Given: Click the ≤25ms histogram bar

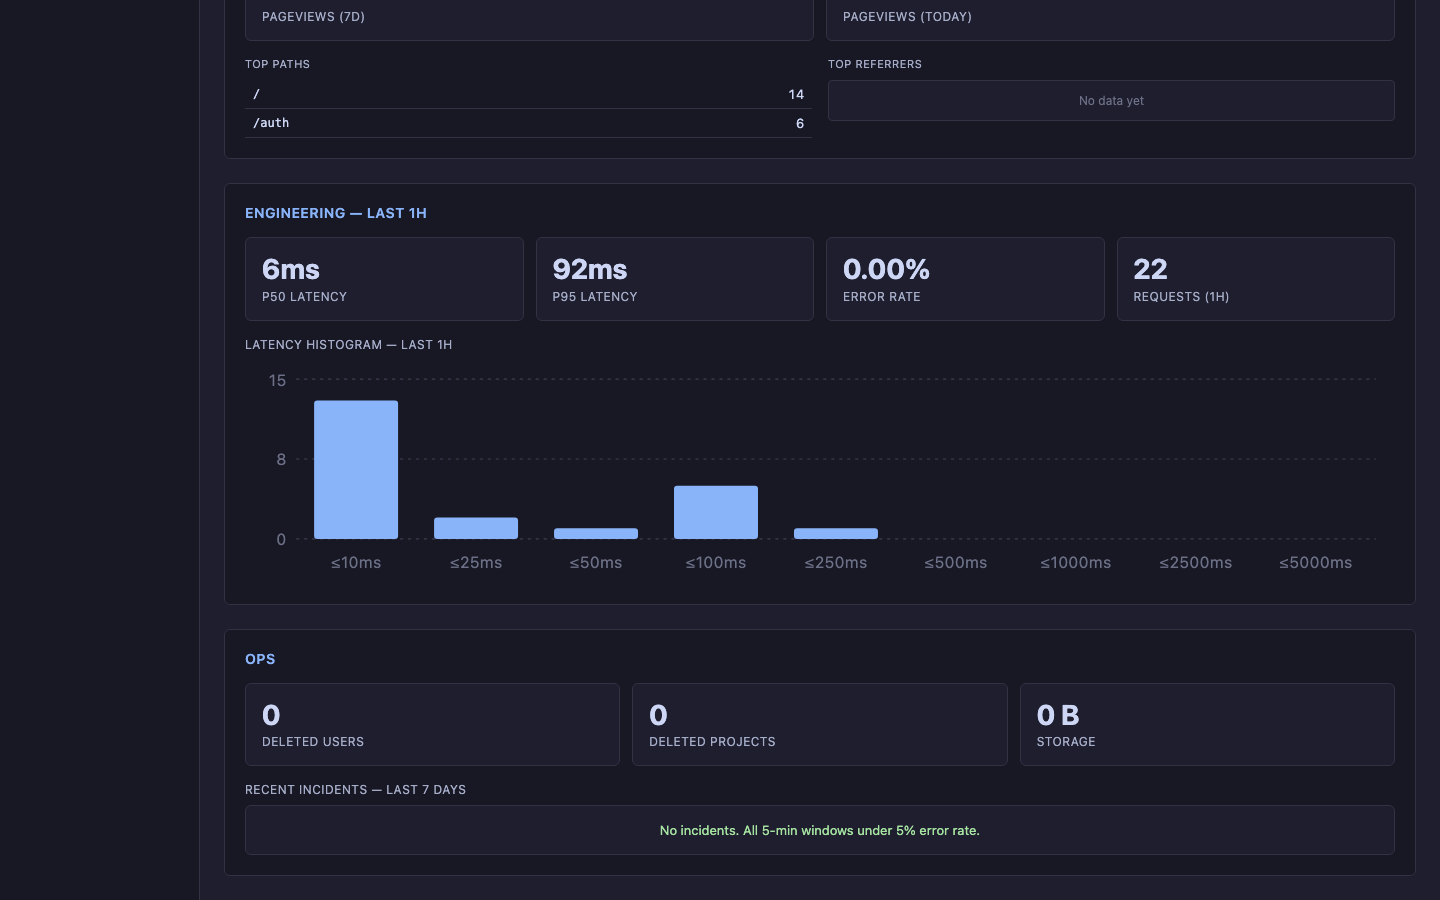Looking at the screenshot, I should tap(476, 528).
